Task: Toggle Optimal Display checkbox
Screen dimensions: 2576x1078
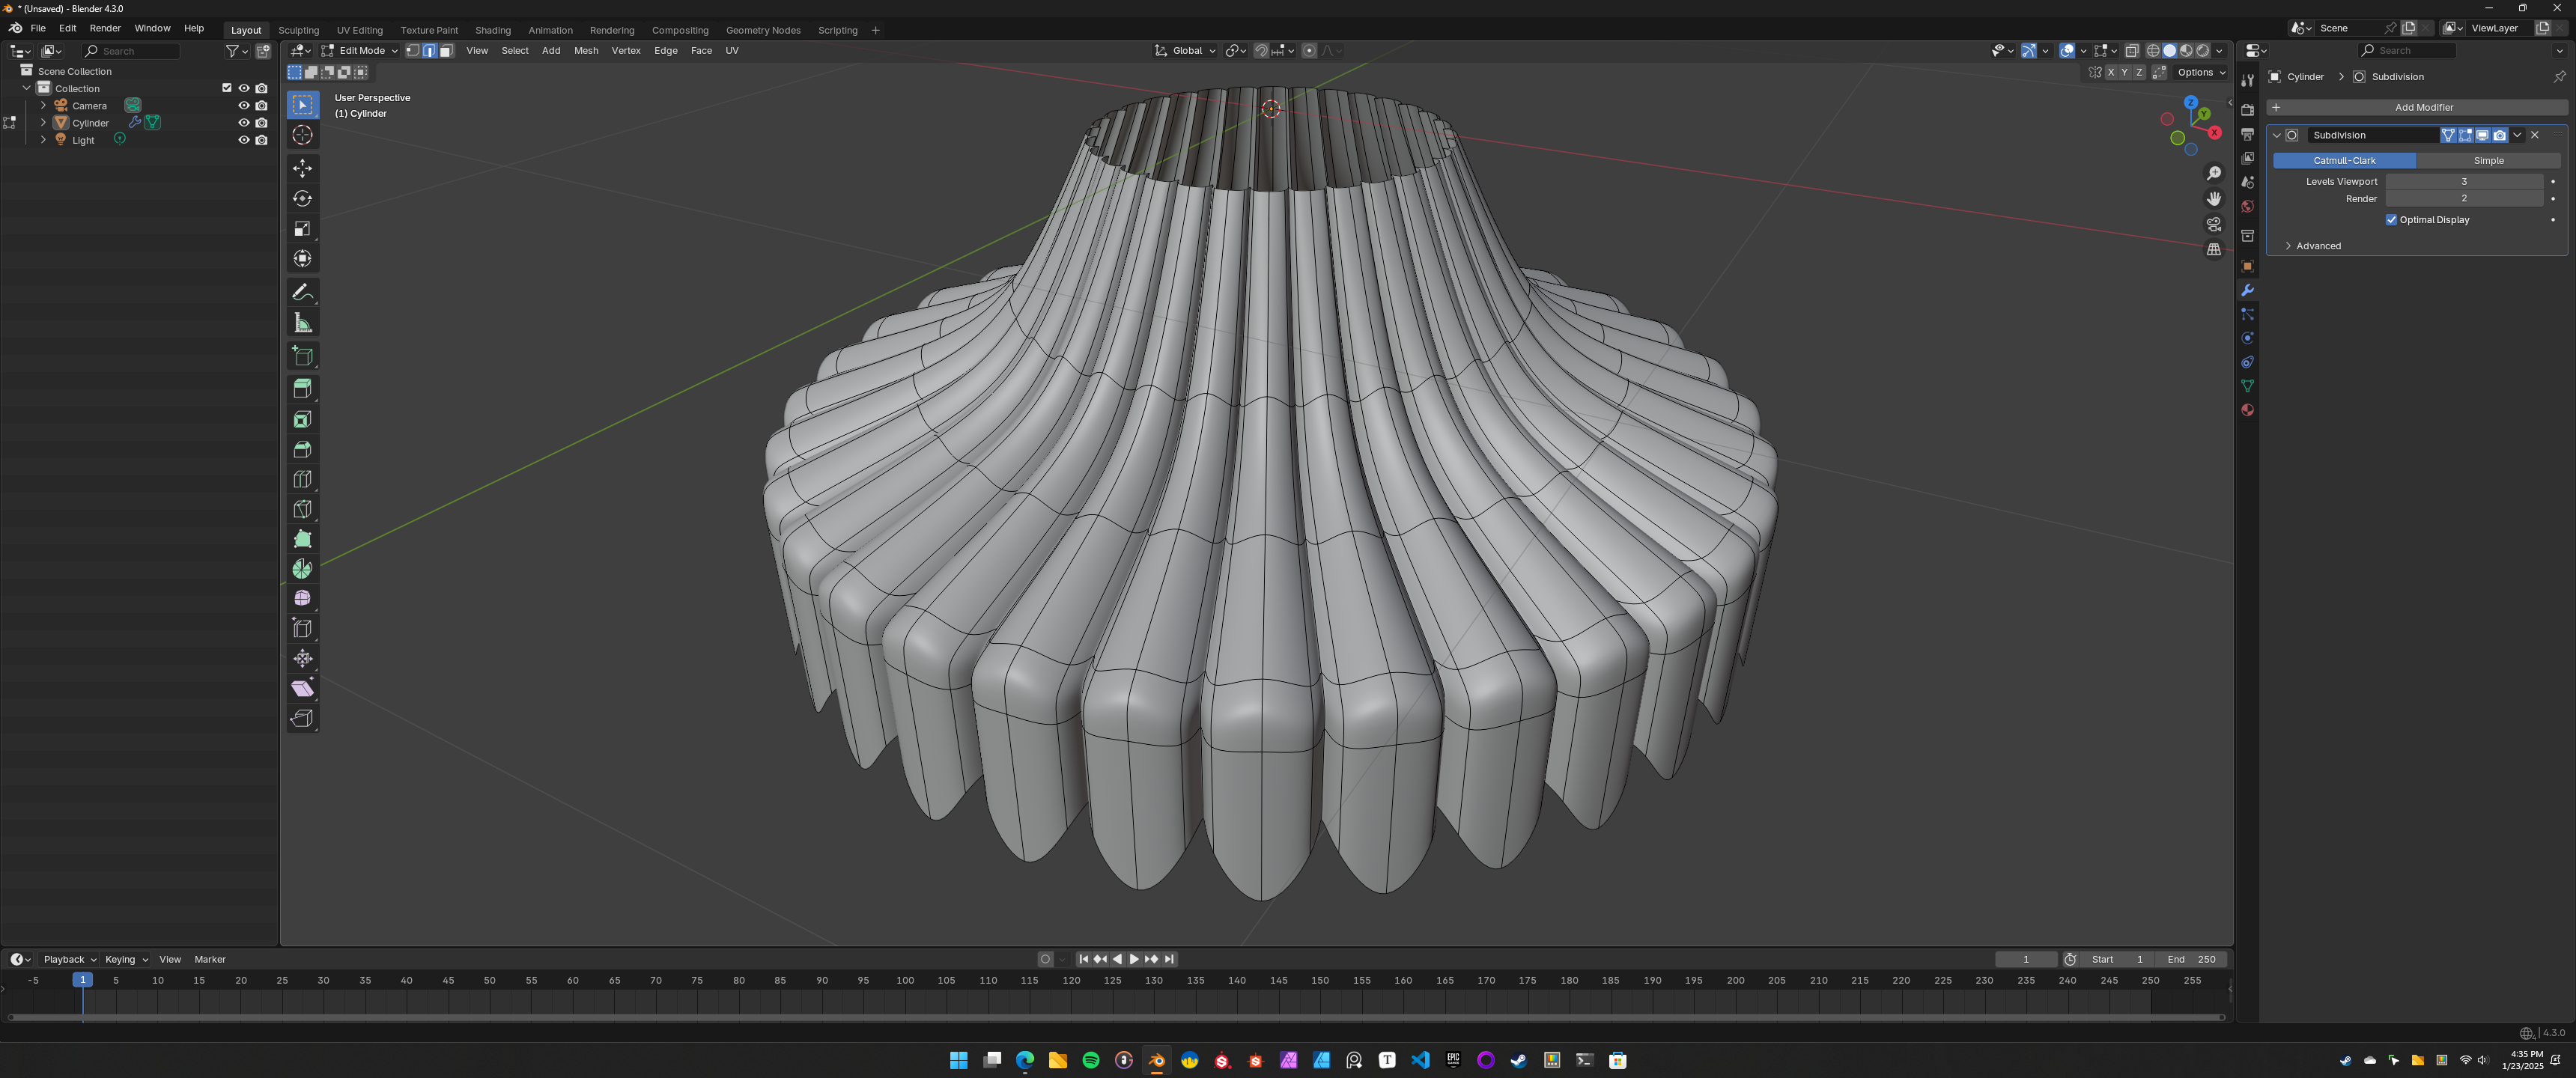Action: click(x=2391, y=220)
